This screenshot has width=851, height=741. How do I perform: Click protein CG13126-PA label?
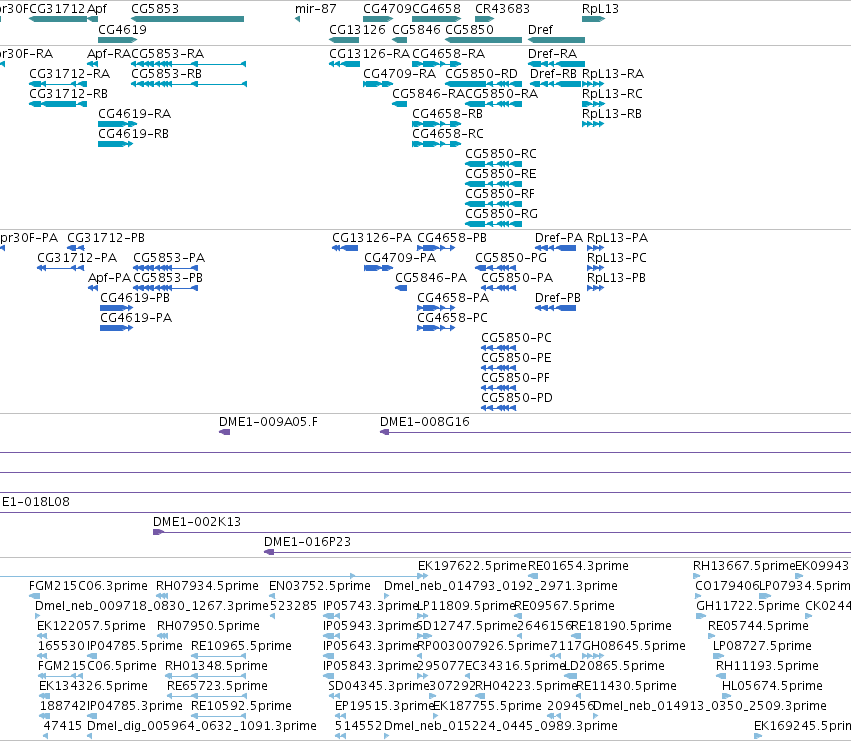(372, 238)
